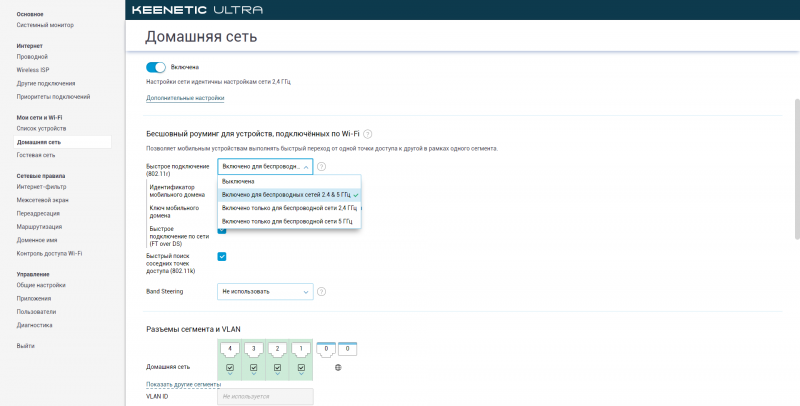Open 'Приоритеты подключений' menu item

tap(53, 96)
